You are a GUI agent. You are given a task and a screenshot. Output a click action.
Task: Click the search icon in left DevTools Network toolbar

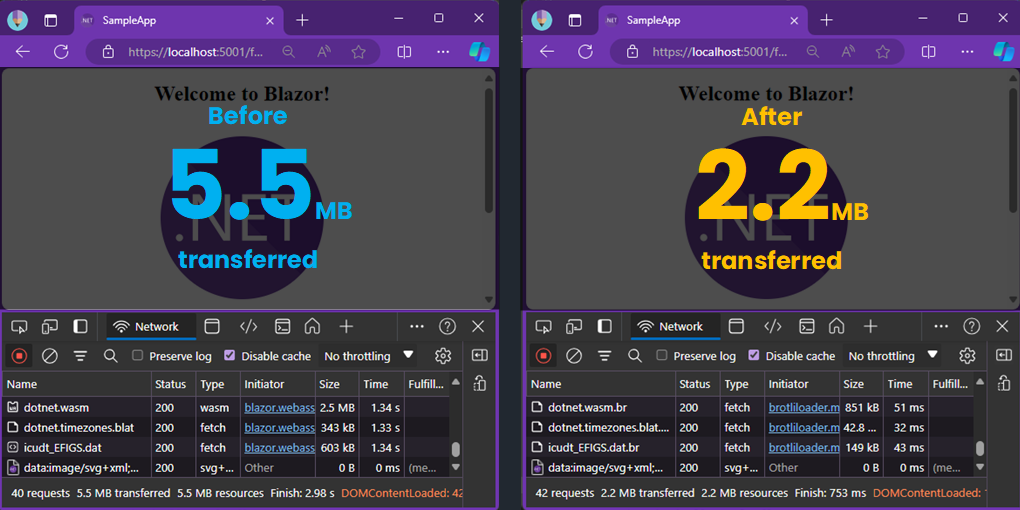(x=111, y=356)
